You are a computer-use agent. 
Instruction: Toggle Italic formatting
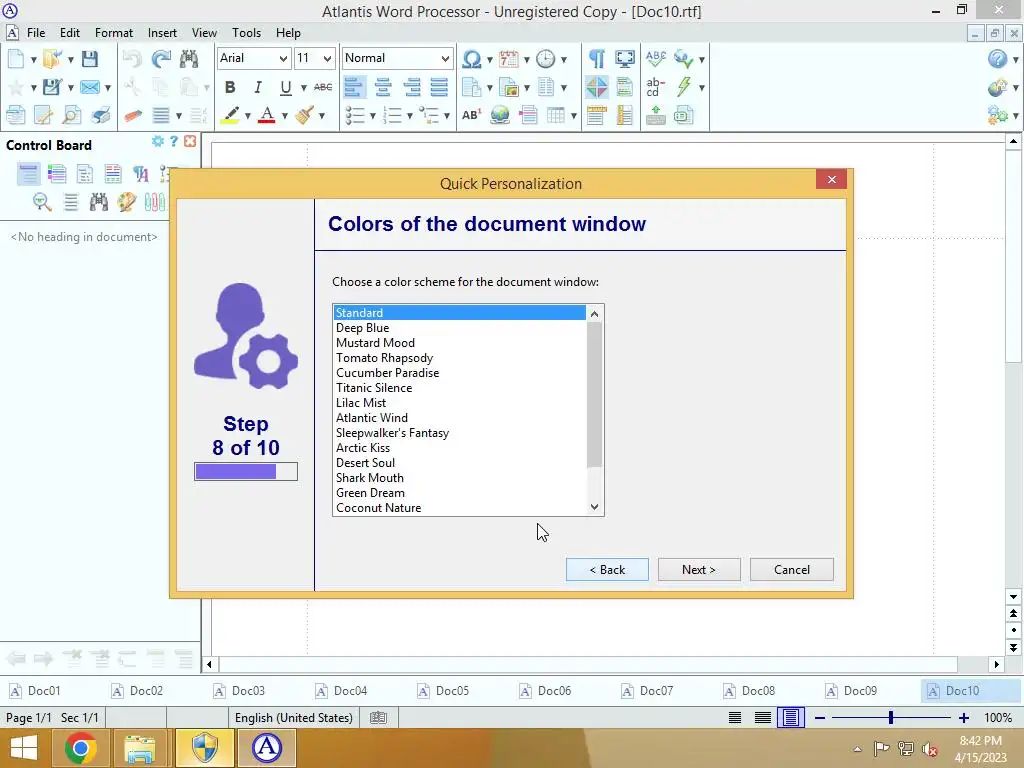pos(258,87)
